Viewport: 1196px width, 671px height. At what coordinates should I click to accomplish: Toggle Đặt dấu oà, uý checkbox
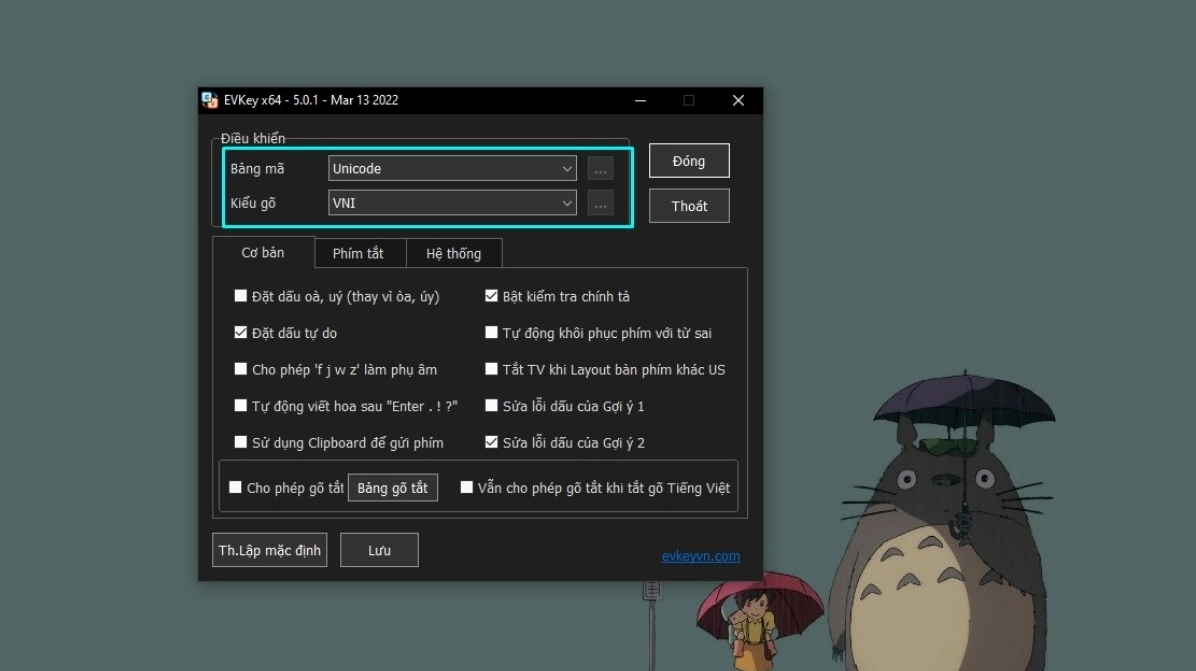pyautogui.click(x=240, y=296)
